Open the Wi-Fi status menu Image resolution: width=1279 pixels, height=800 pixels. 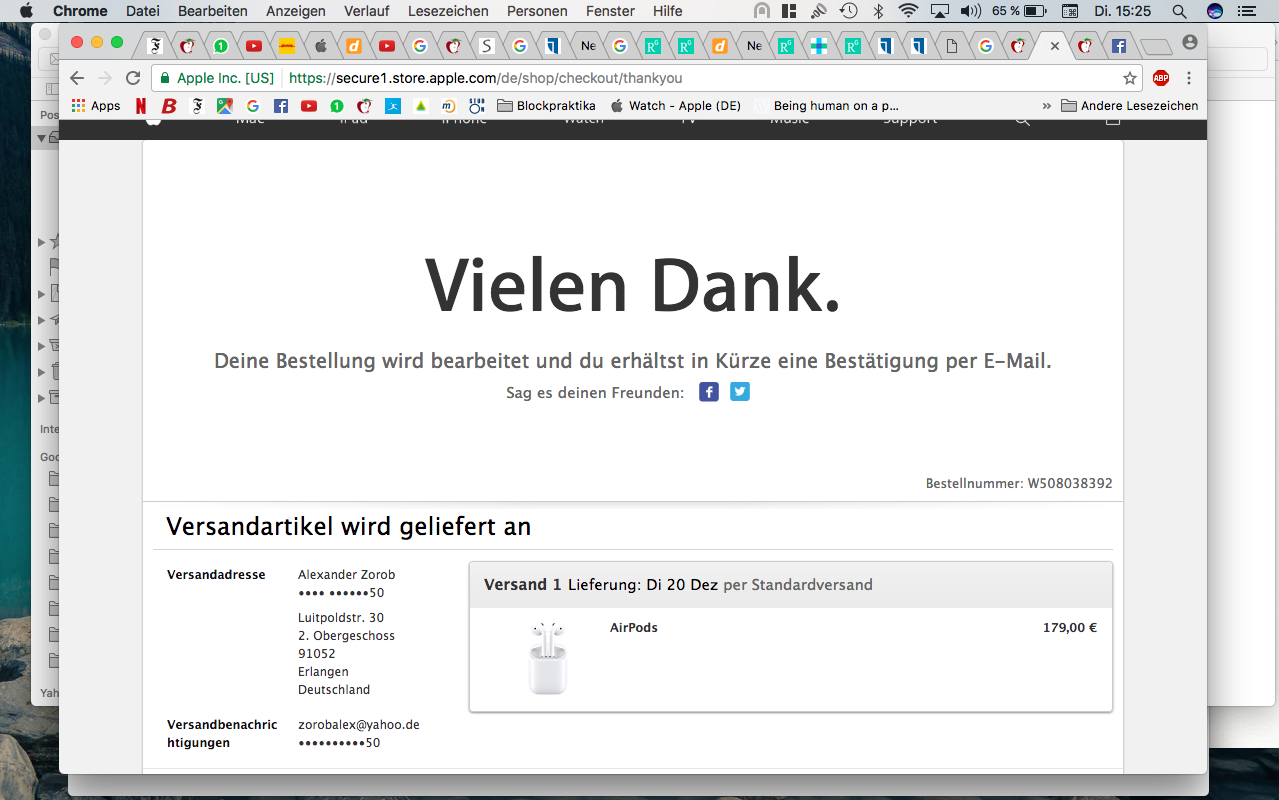tap(908, 11)
